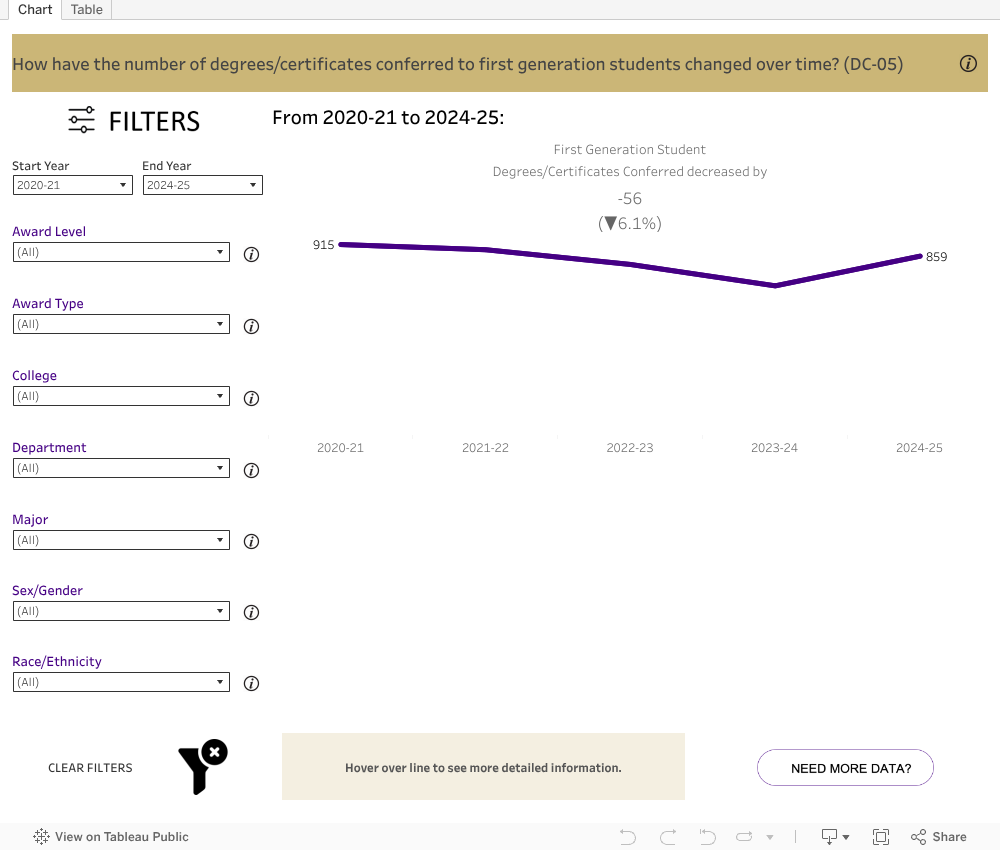Enter full screen mode

(881, 837)
